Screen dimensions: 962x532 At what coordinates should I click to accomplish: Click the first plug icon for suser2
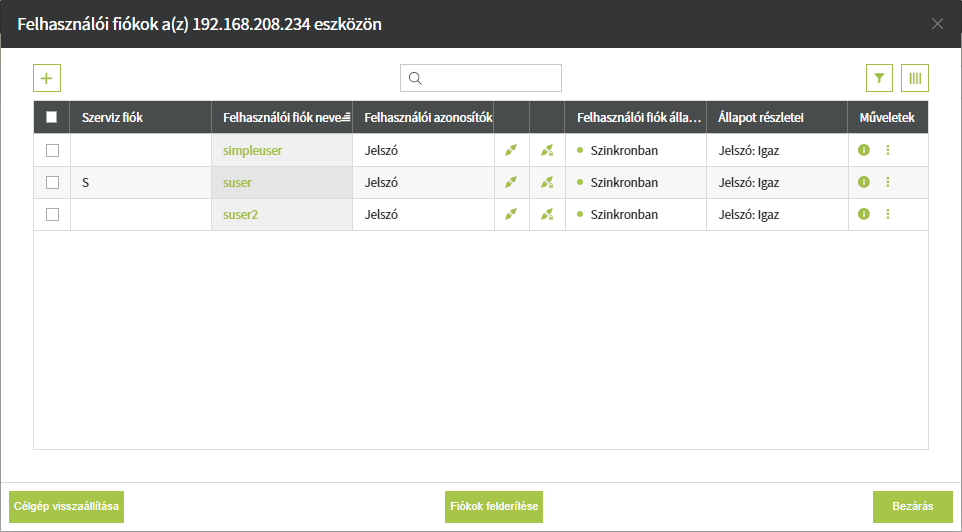click(x=511, y=214)
